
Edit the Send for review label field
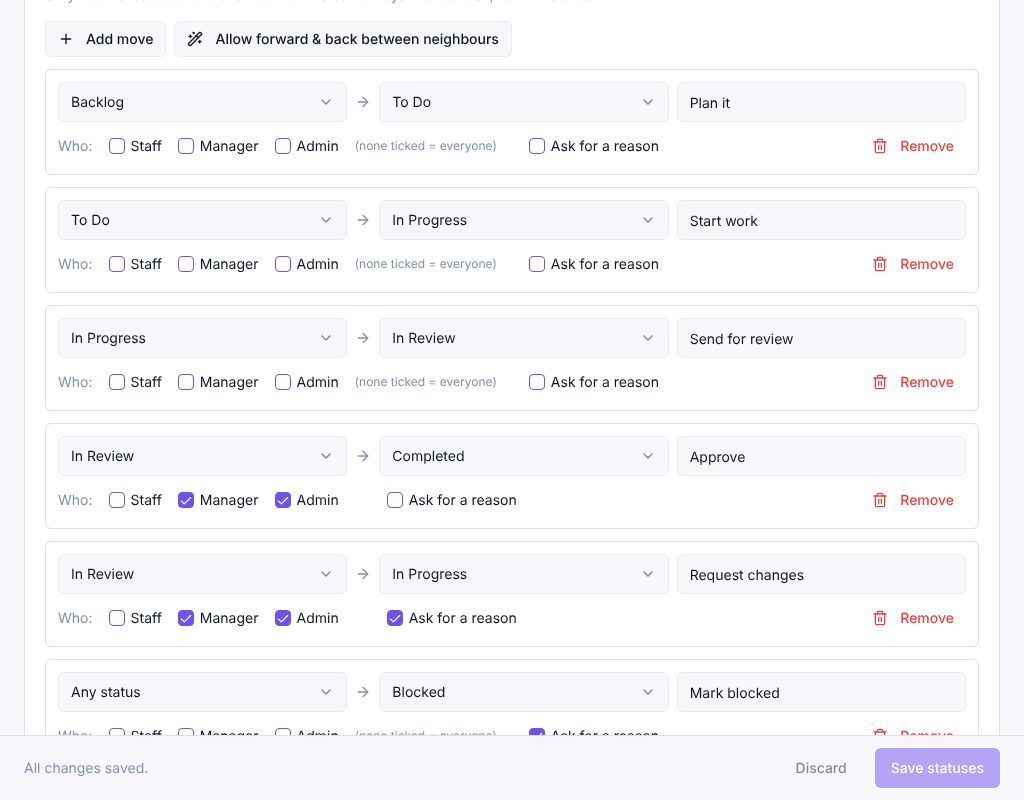pyautogui.click(x=822, y=338)
